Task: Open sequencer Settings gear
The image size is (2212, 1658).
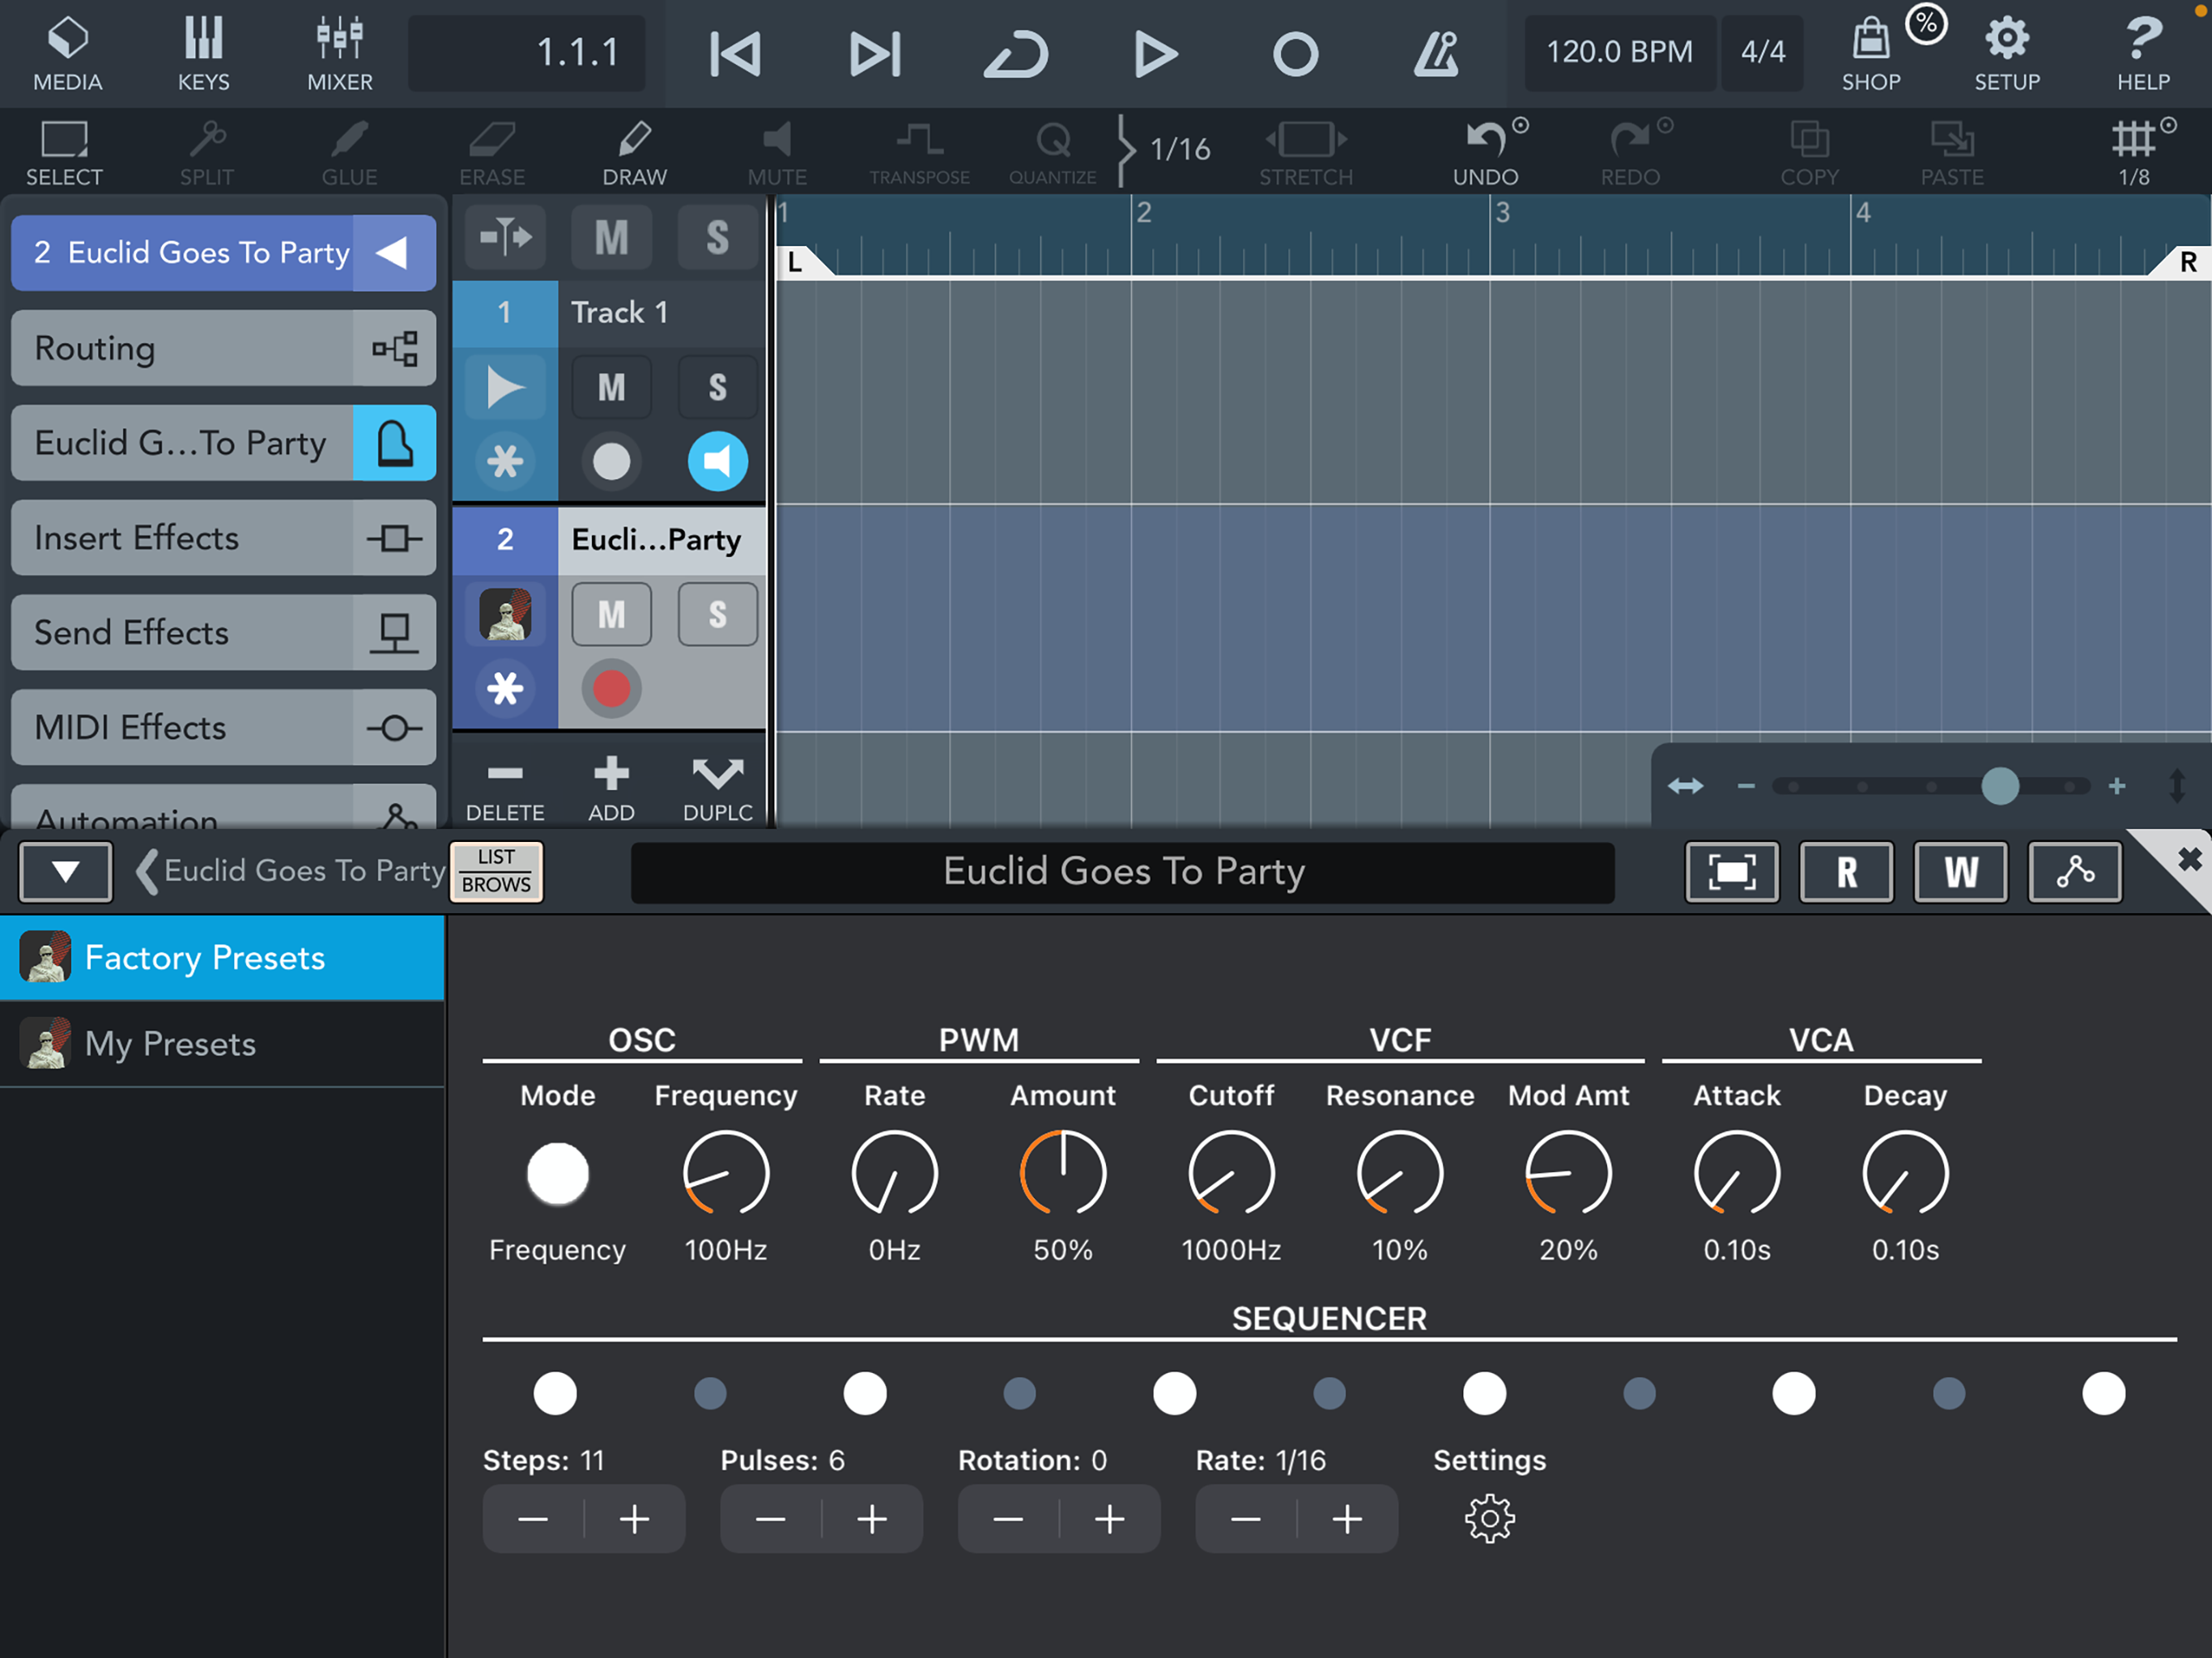Action: (x=1489, y=1519)
